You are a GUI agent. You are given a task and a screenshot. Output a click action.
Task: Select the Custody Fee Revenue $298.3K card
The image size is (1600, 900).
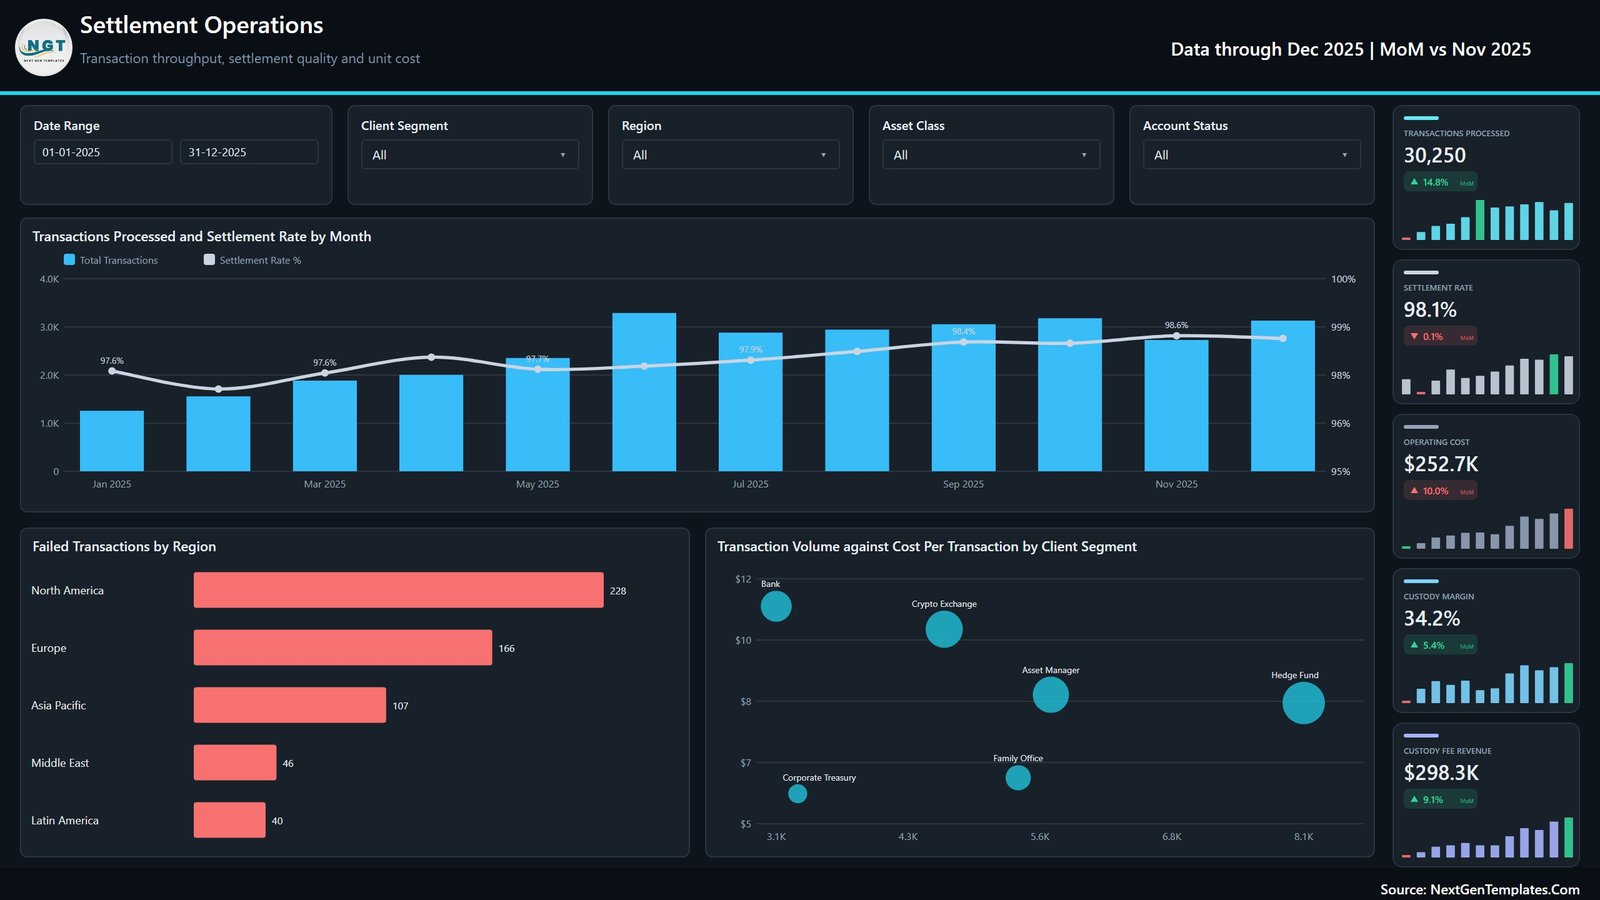pyautogui.click(x=1486, y=795)
